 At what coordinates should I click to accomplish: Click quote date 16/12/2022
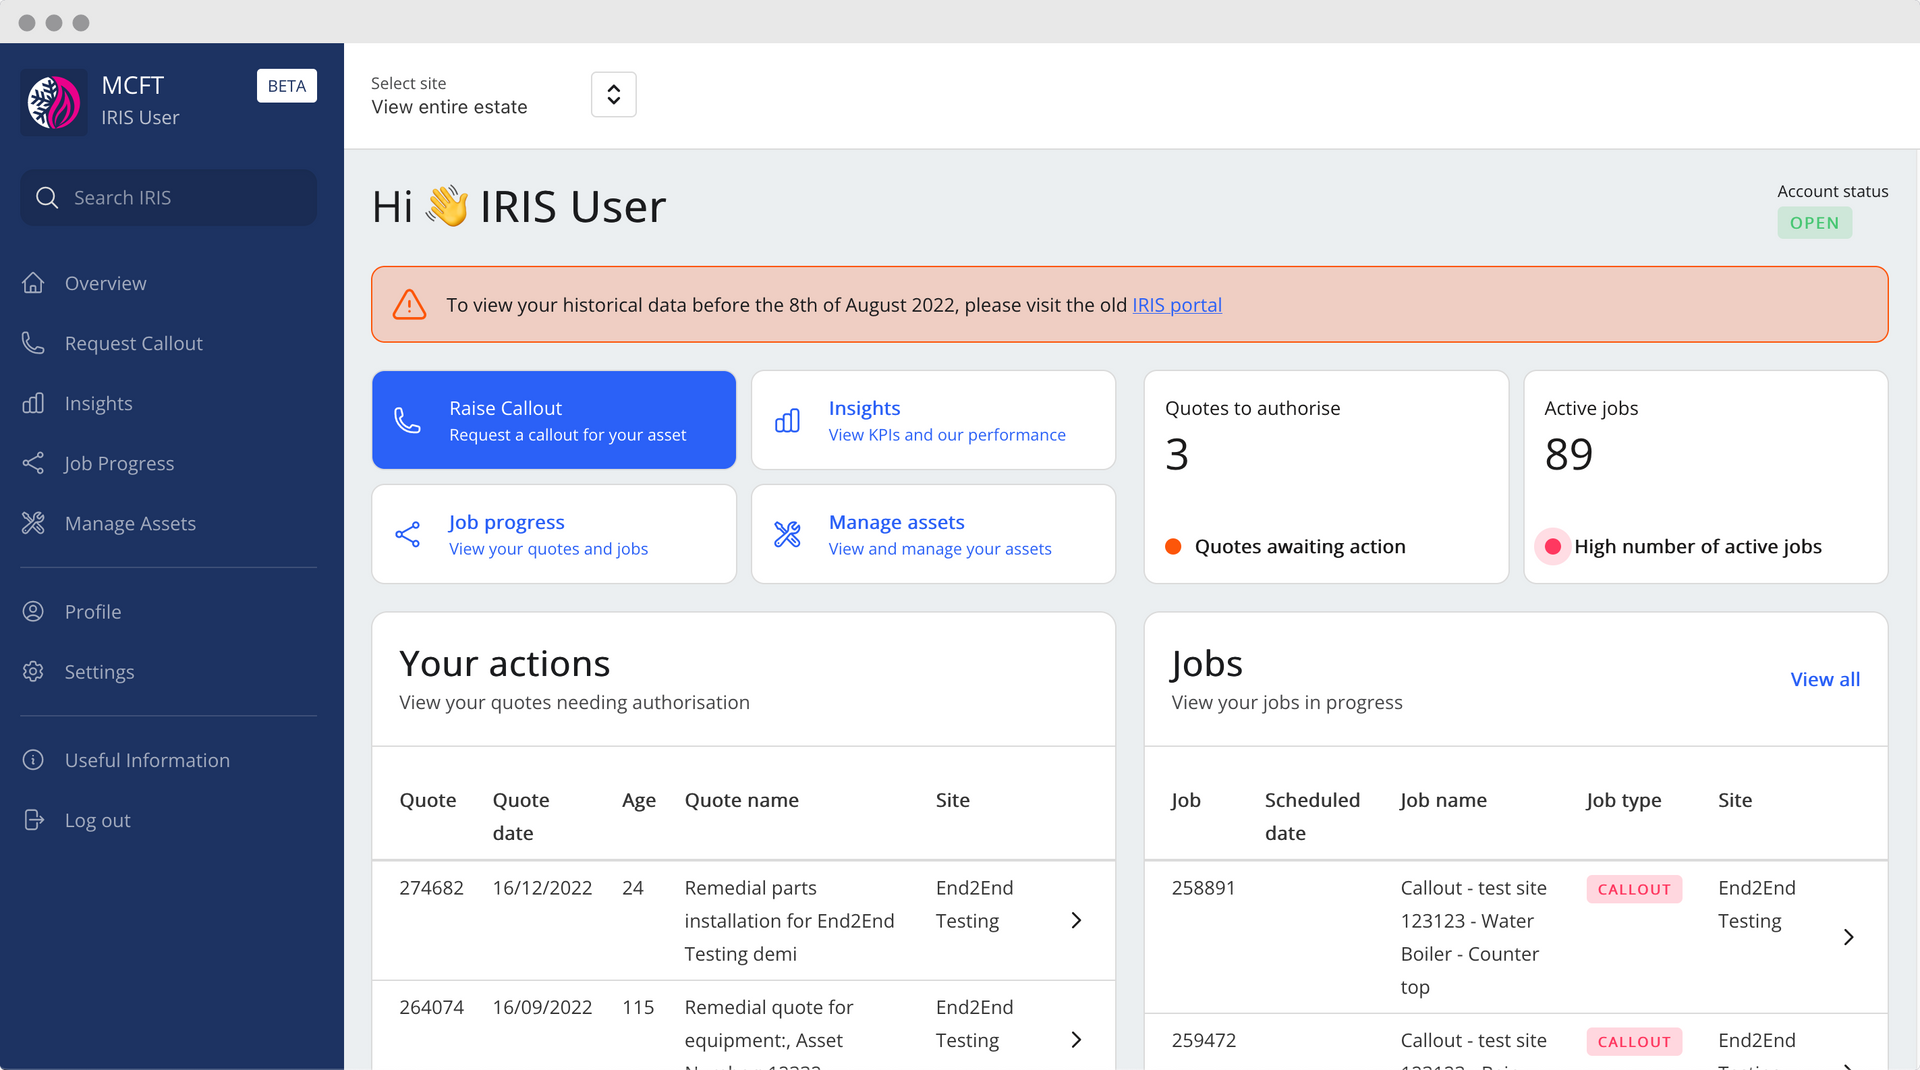click(542, 888)
